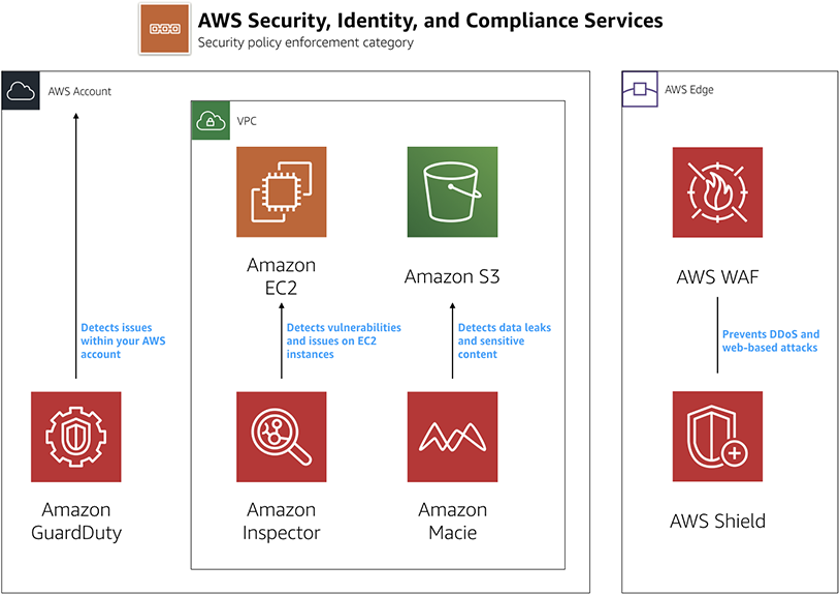Select the 'Amazon Inspector' text label

281,522
